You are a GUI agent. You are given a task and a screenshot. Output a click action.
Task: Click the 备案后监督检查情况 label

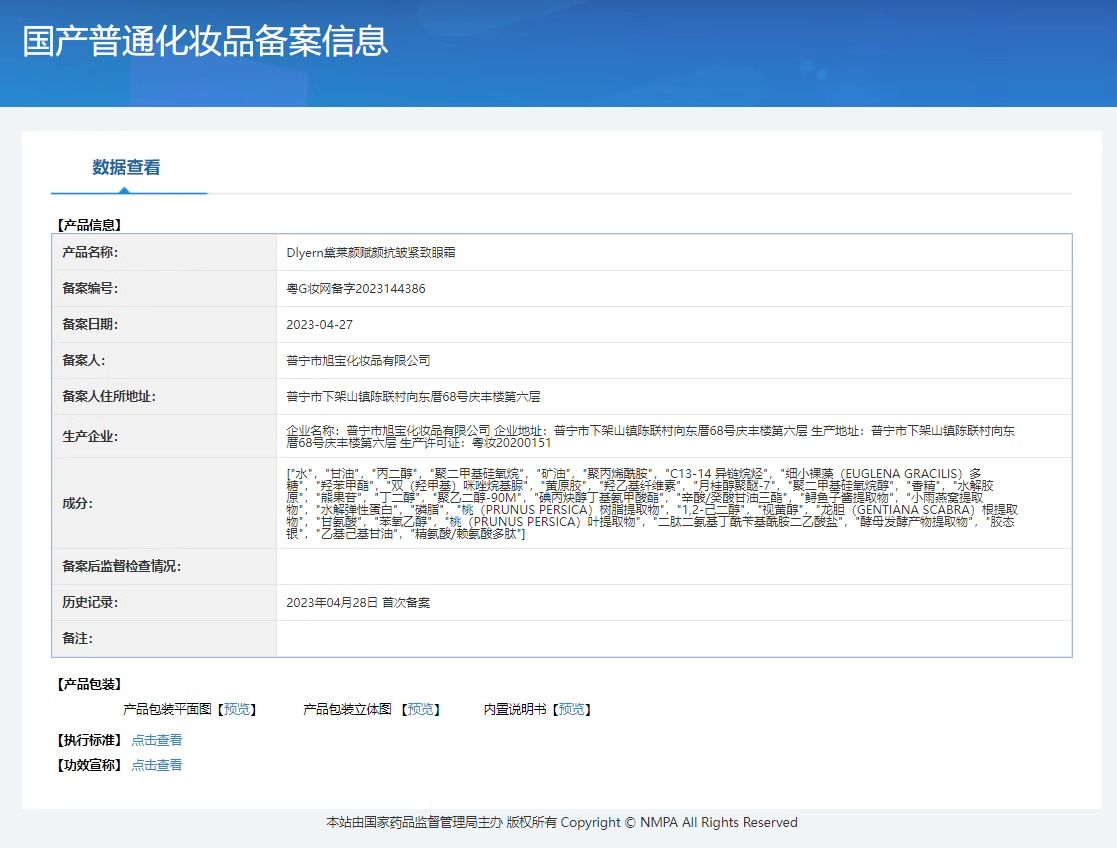[122, 567]
